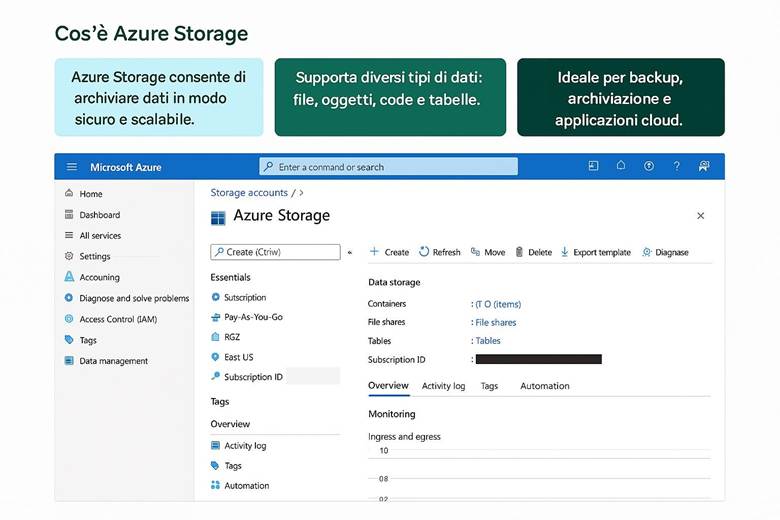Click the Cloud Shell icon in header
The width and height of the screenshot is (780, 520).
[x=593, y=167]
